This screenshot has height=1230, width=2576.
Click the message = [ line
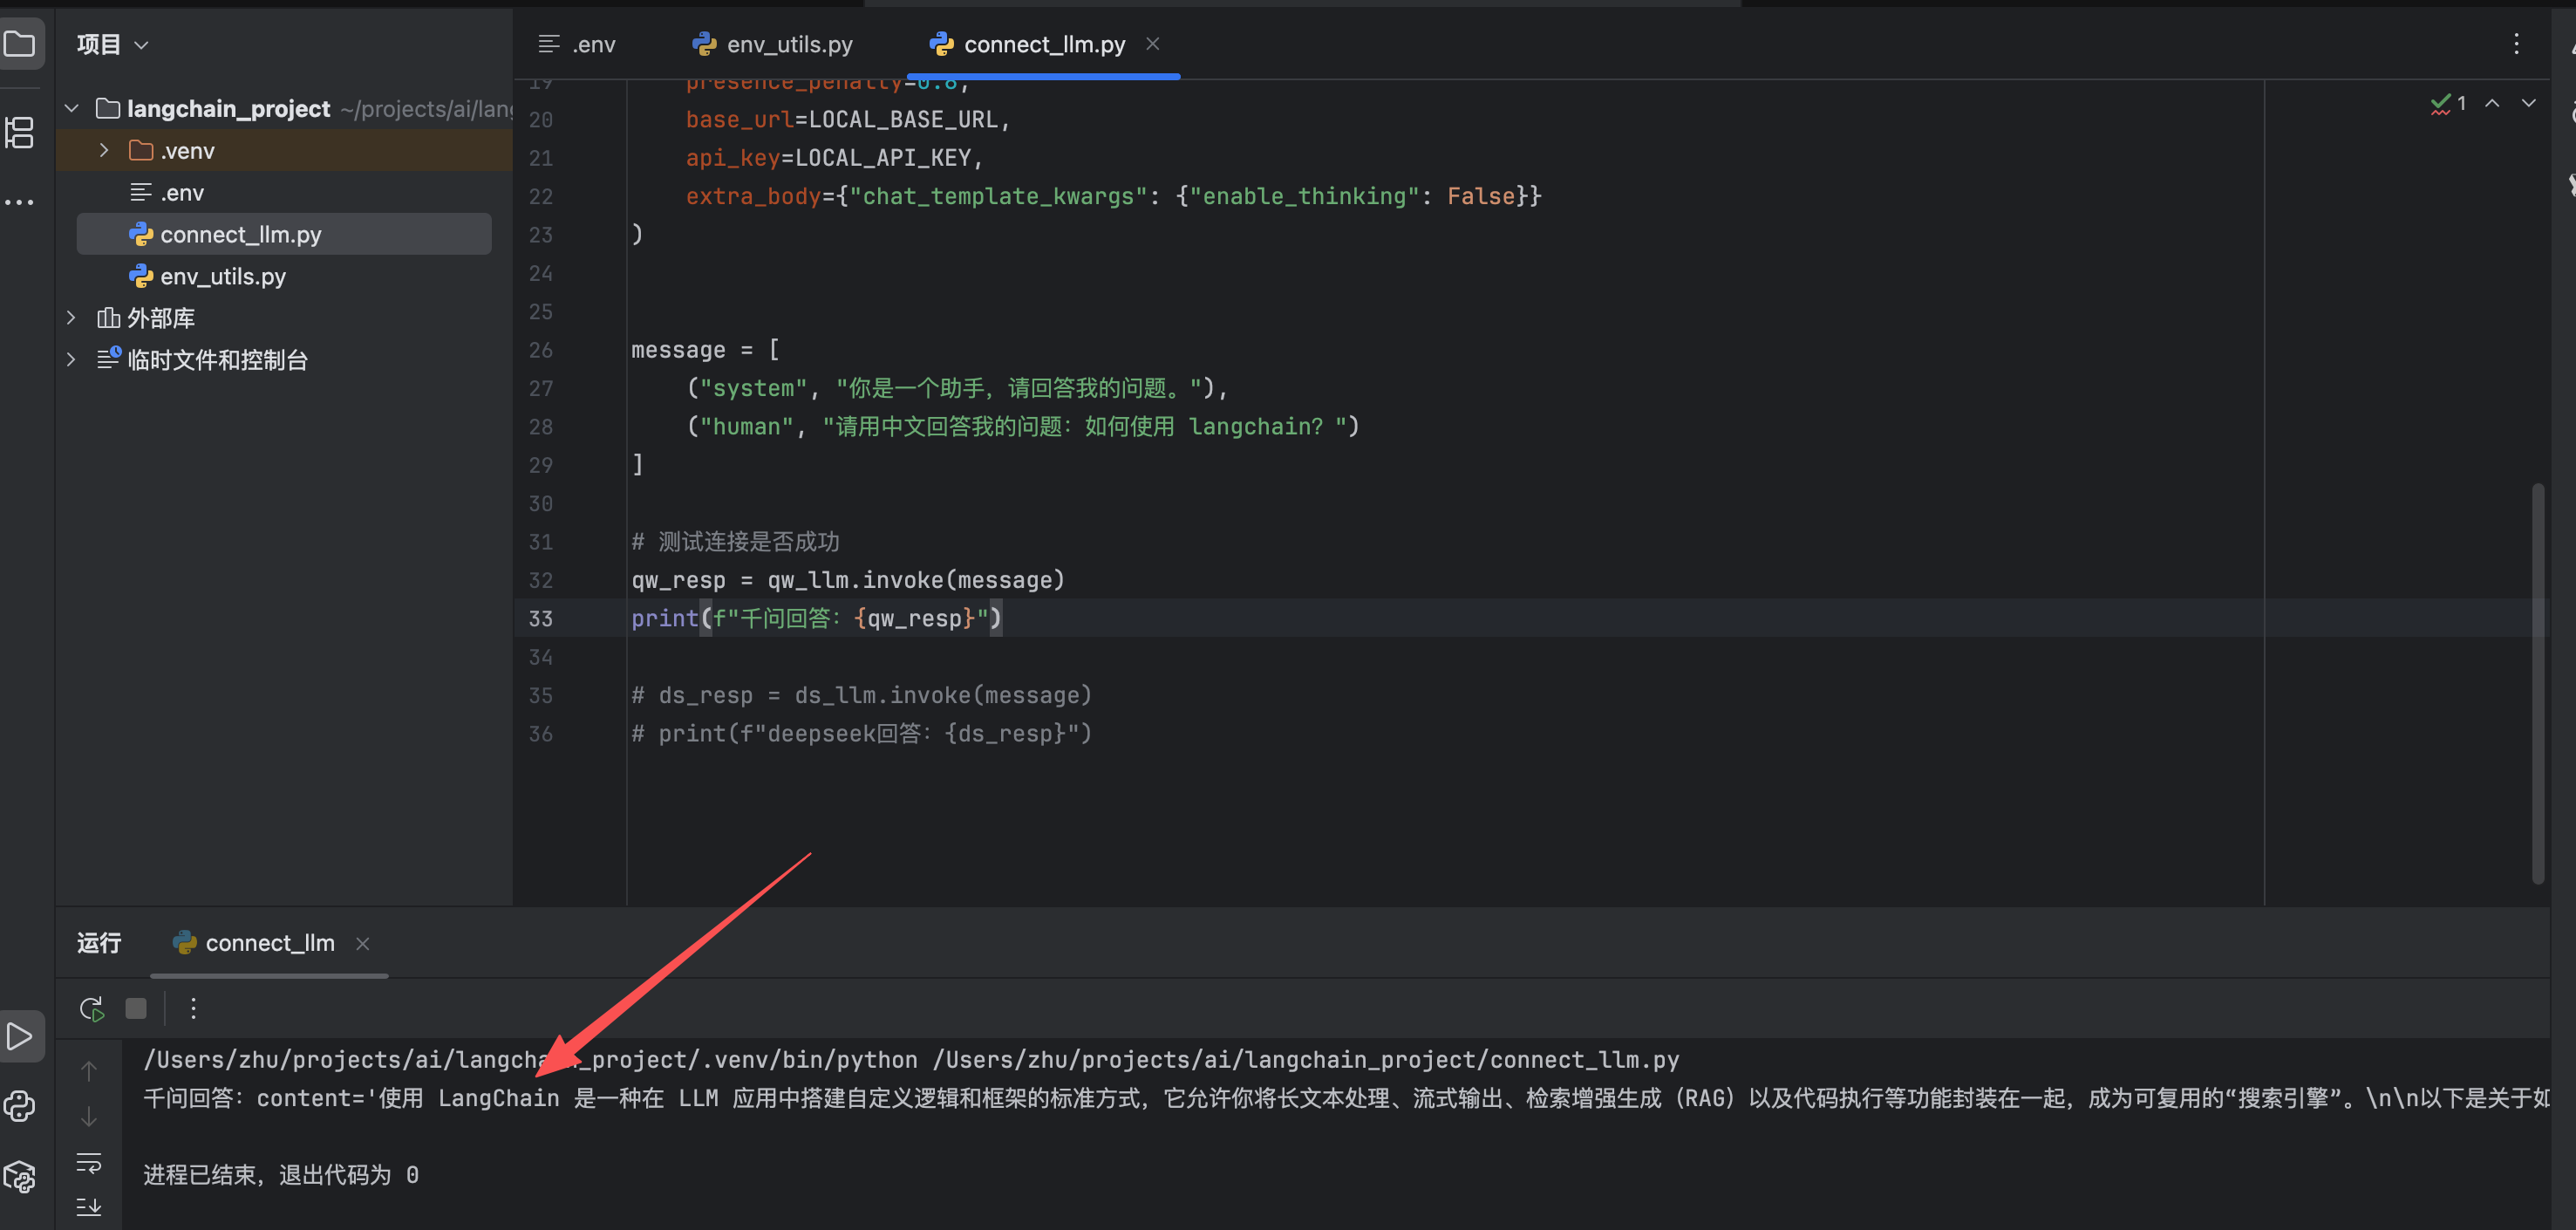(705, 350)
